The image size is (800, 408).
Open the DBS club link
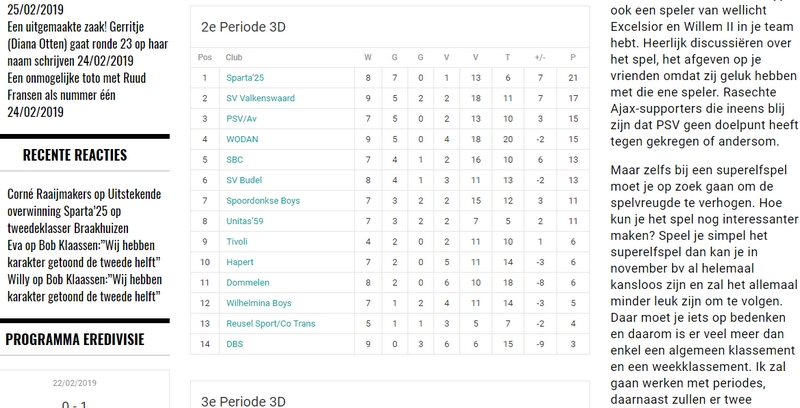[x=234, y=343]
